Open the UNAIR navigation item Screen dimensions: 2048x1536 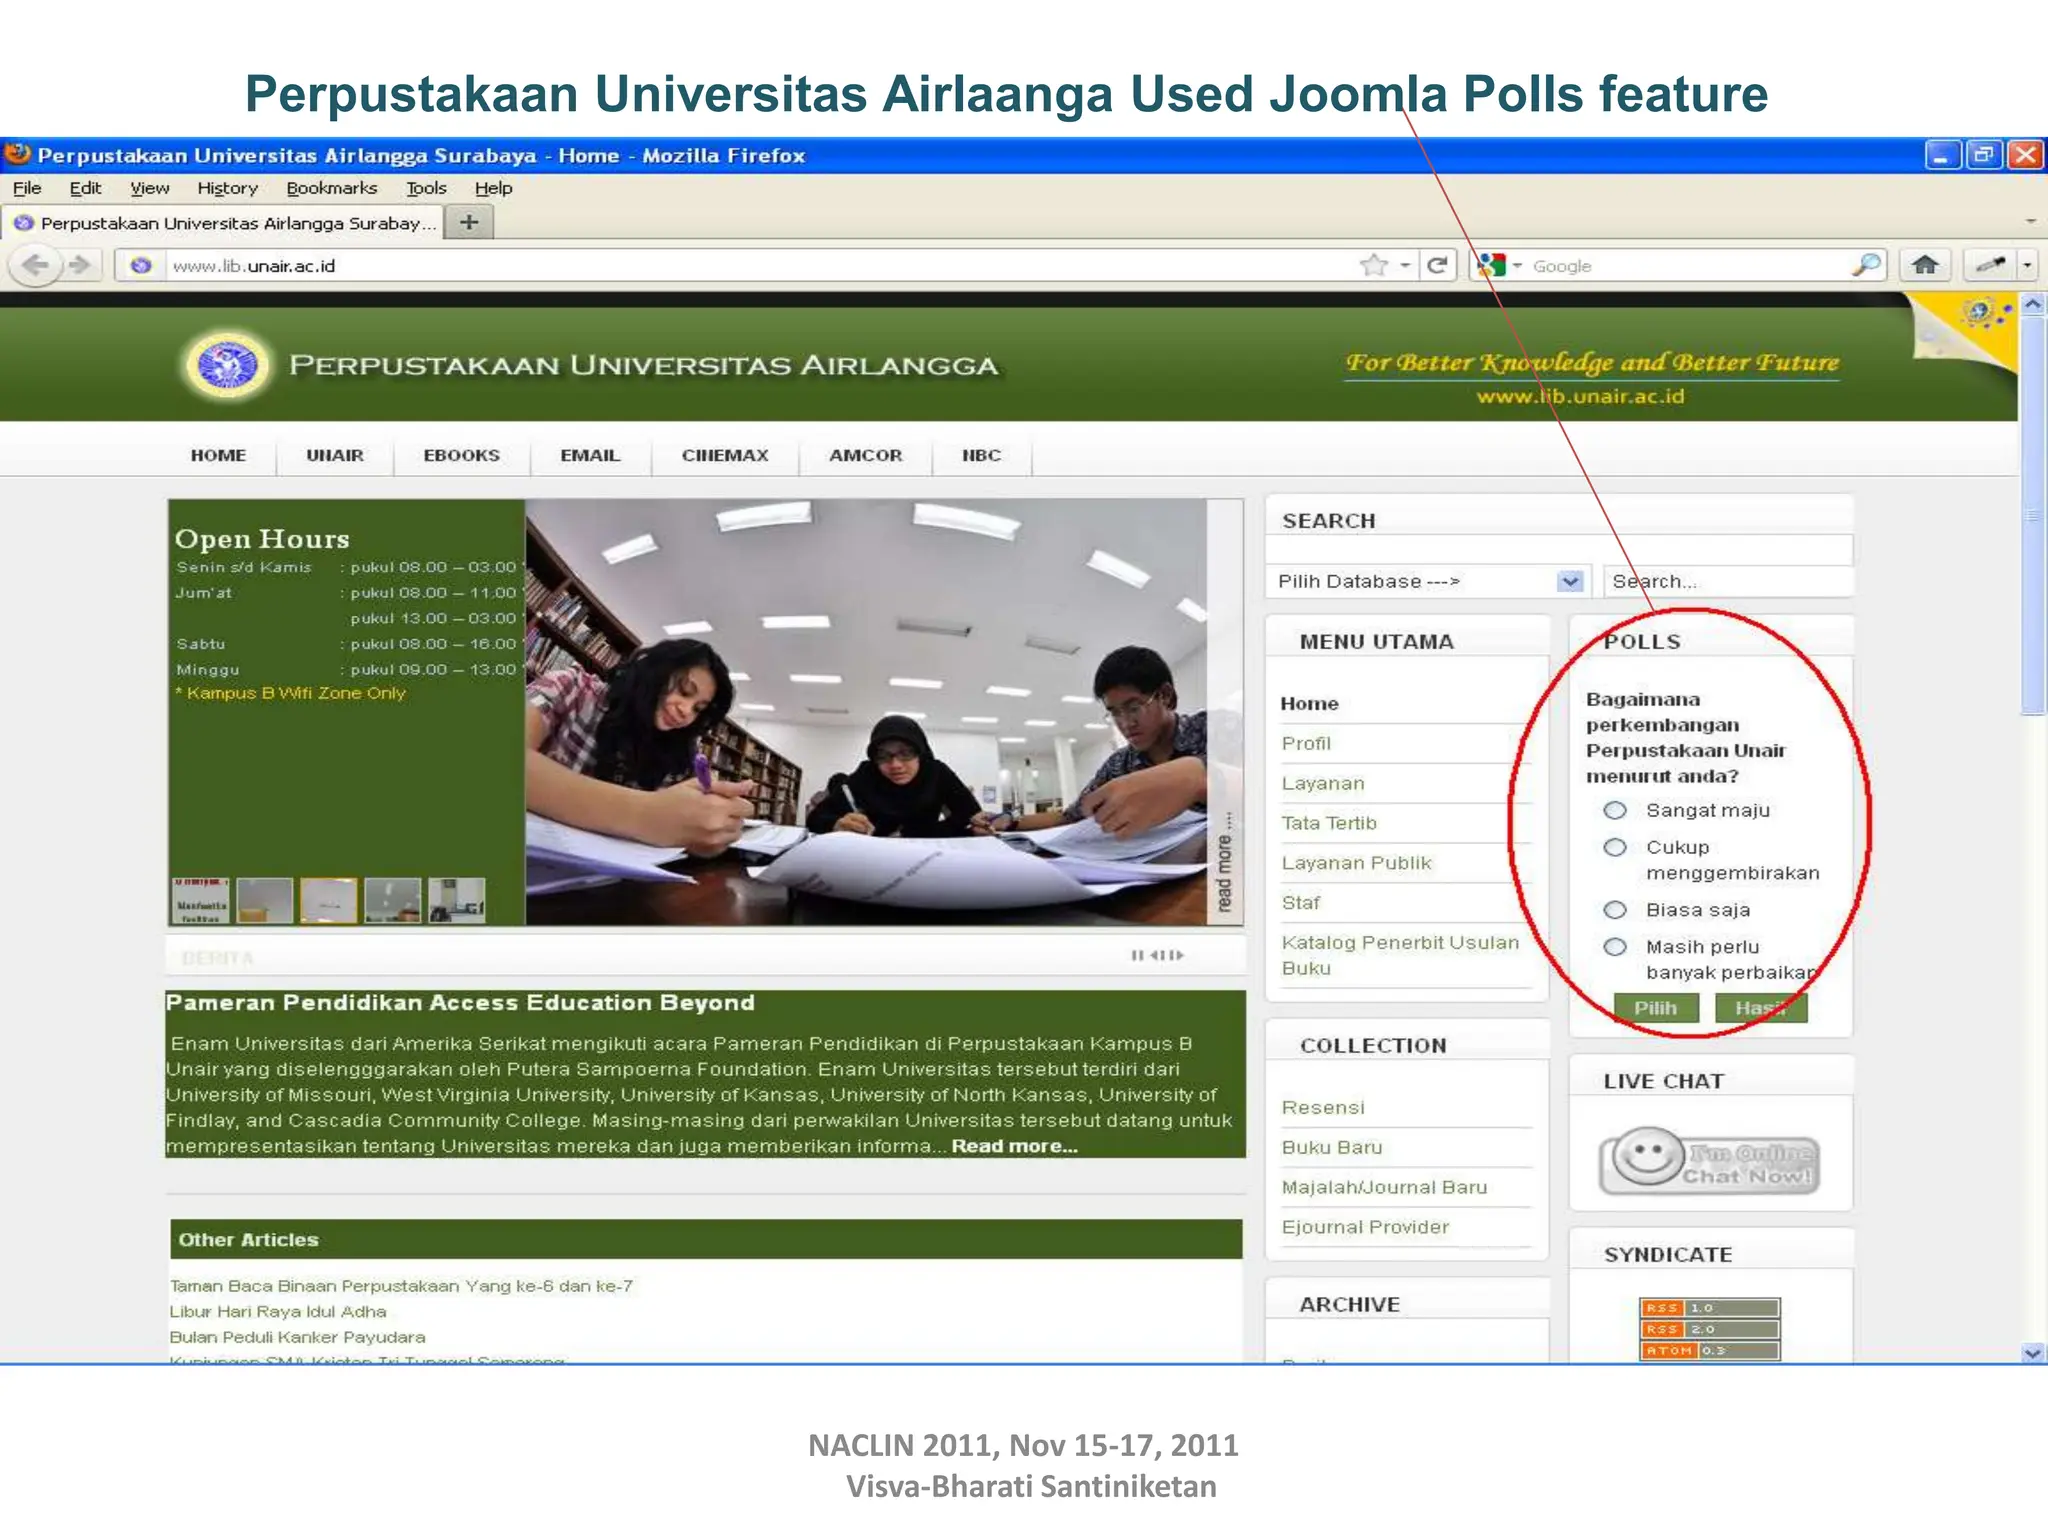(335, 455)
